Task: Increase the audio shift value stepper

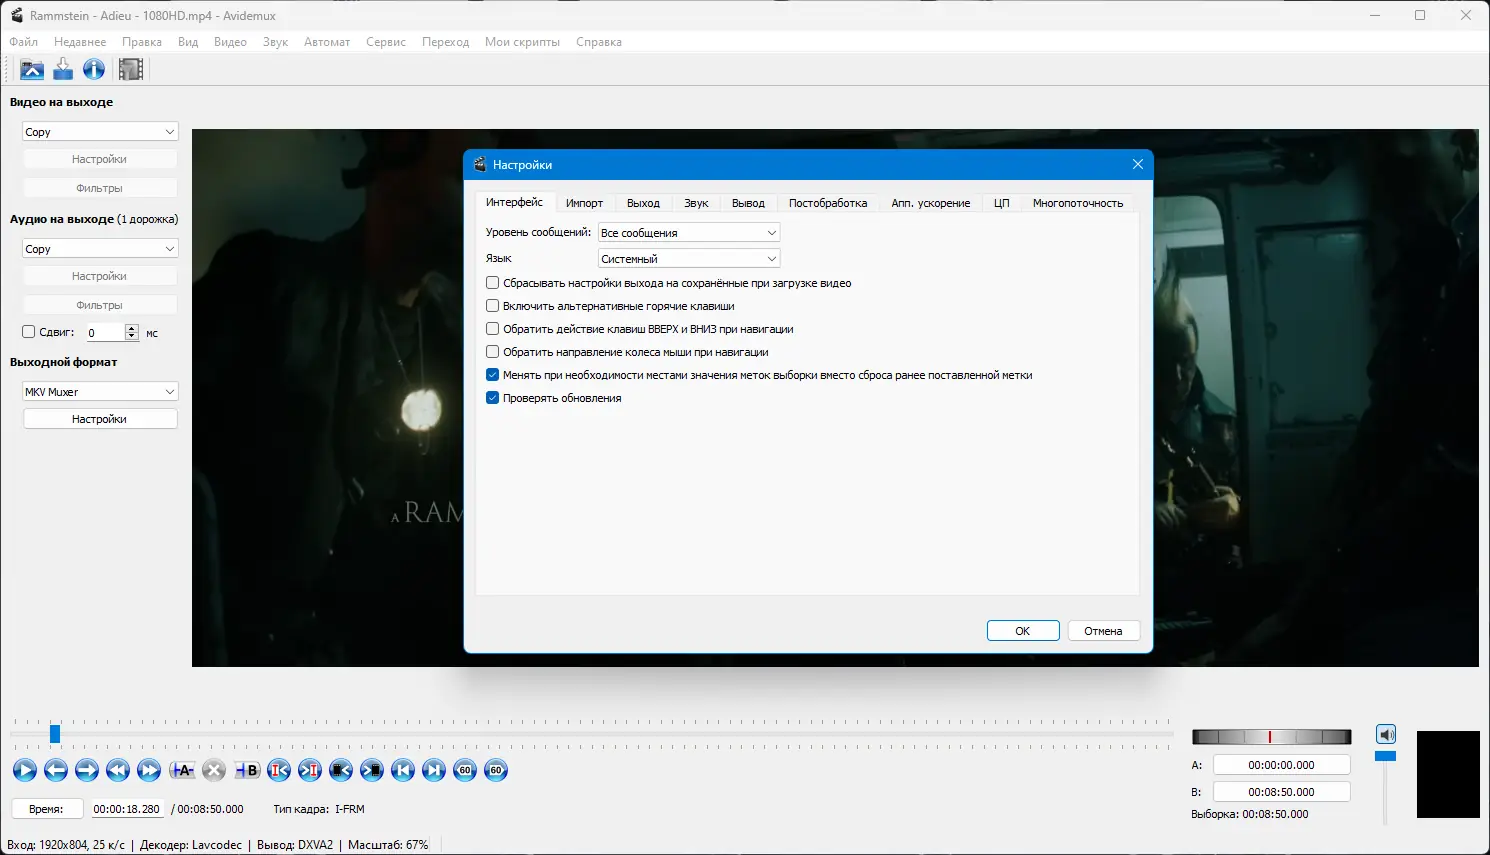Action: coord(132,328)
